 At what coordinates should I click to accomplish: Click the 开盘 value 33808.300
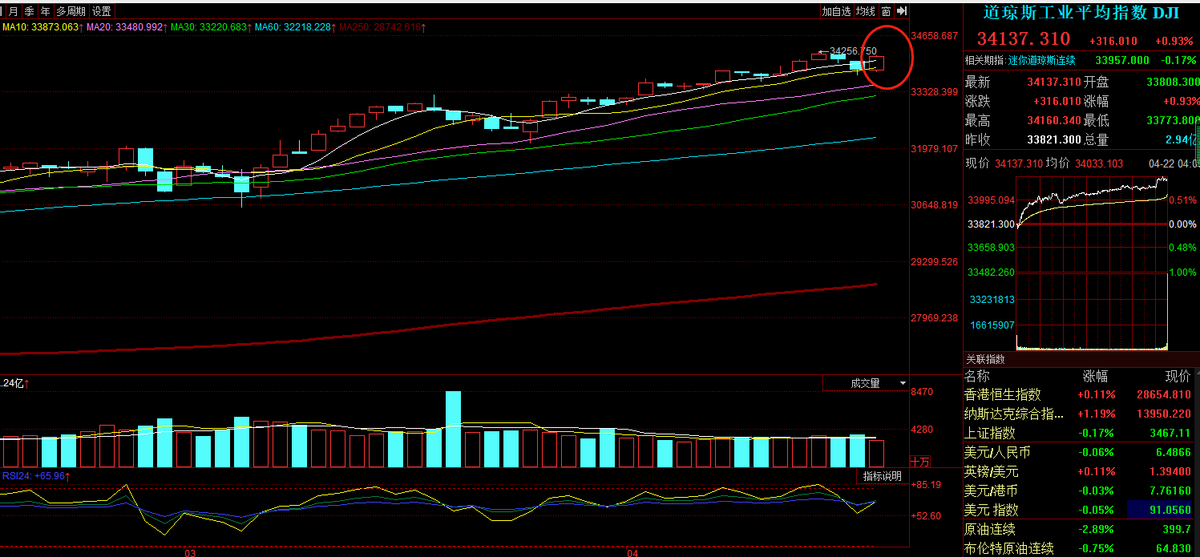point(1174,82)
